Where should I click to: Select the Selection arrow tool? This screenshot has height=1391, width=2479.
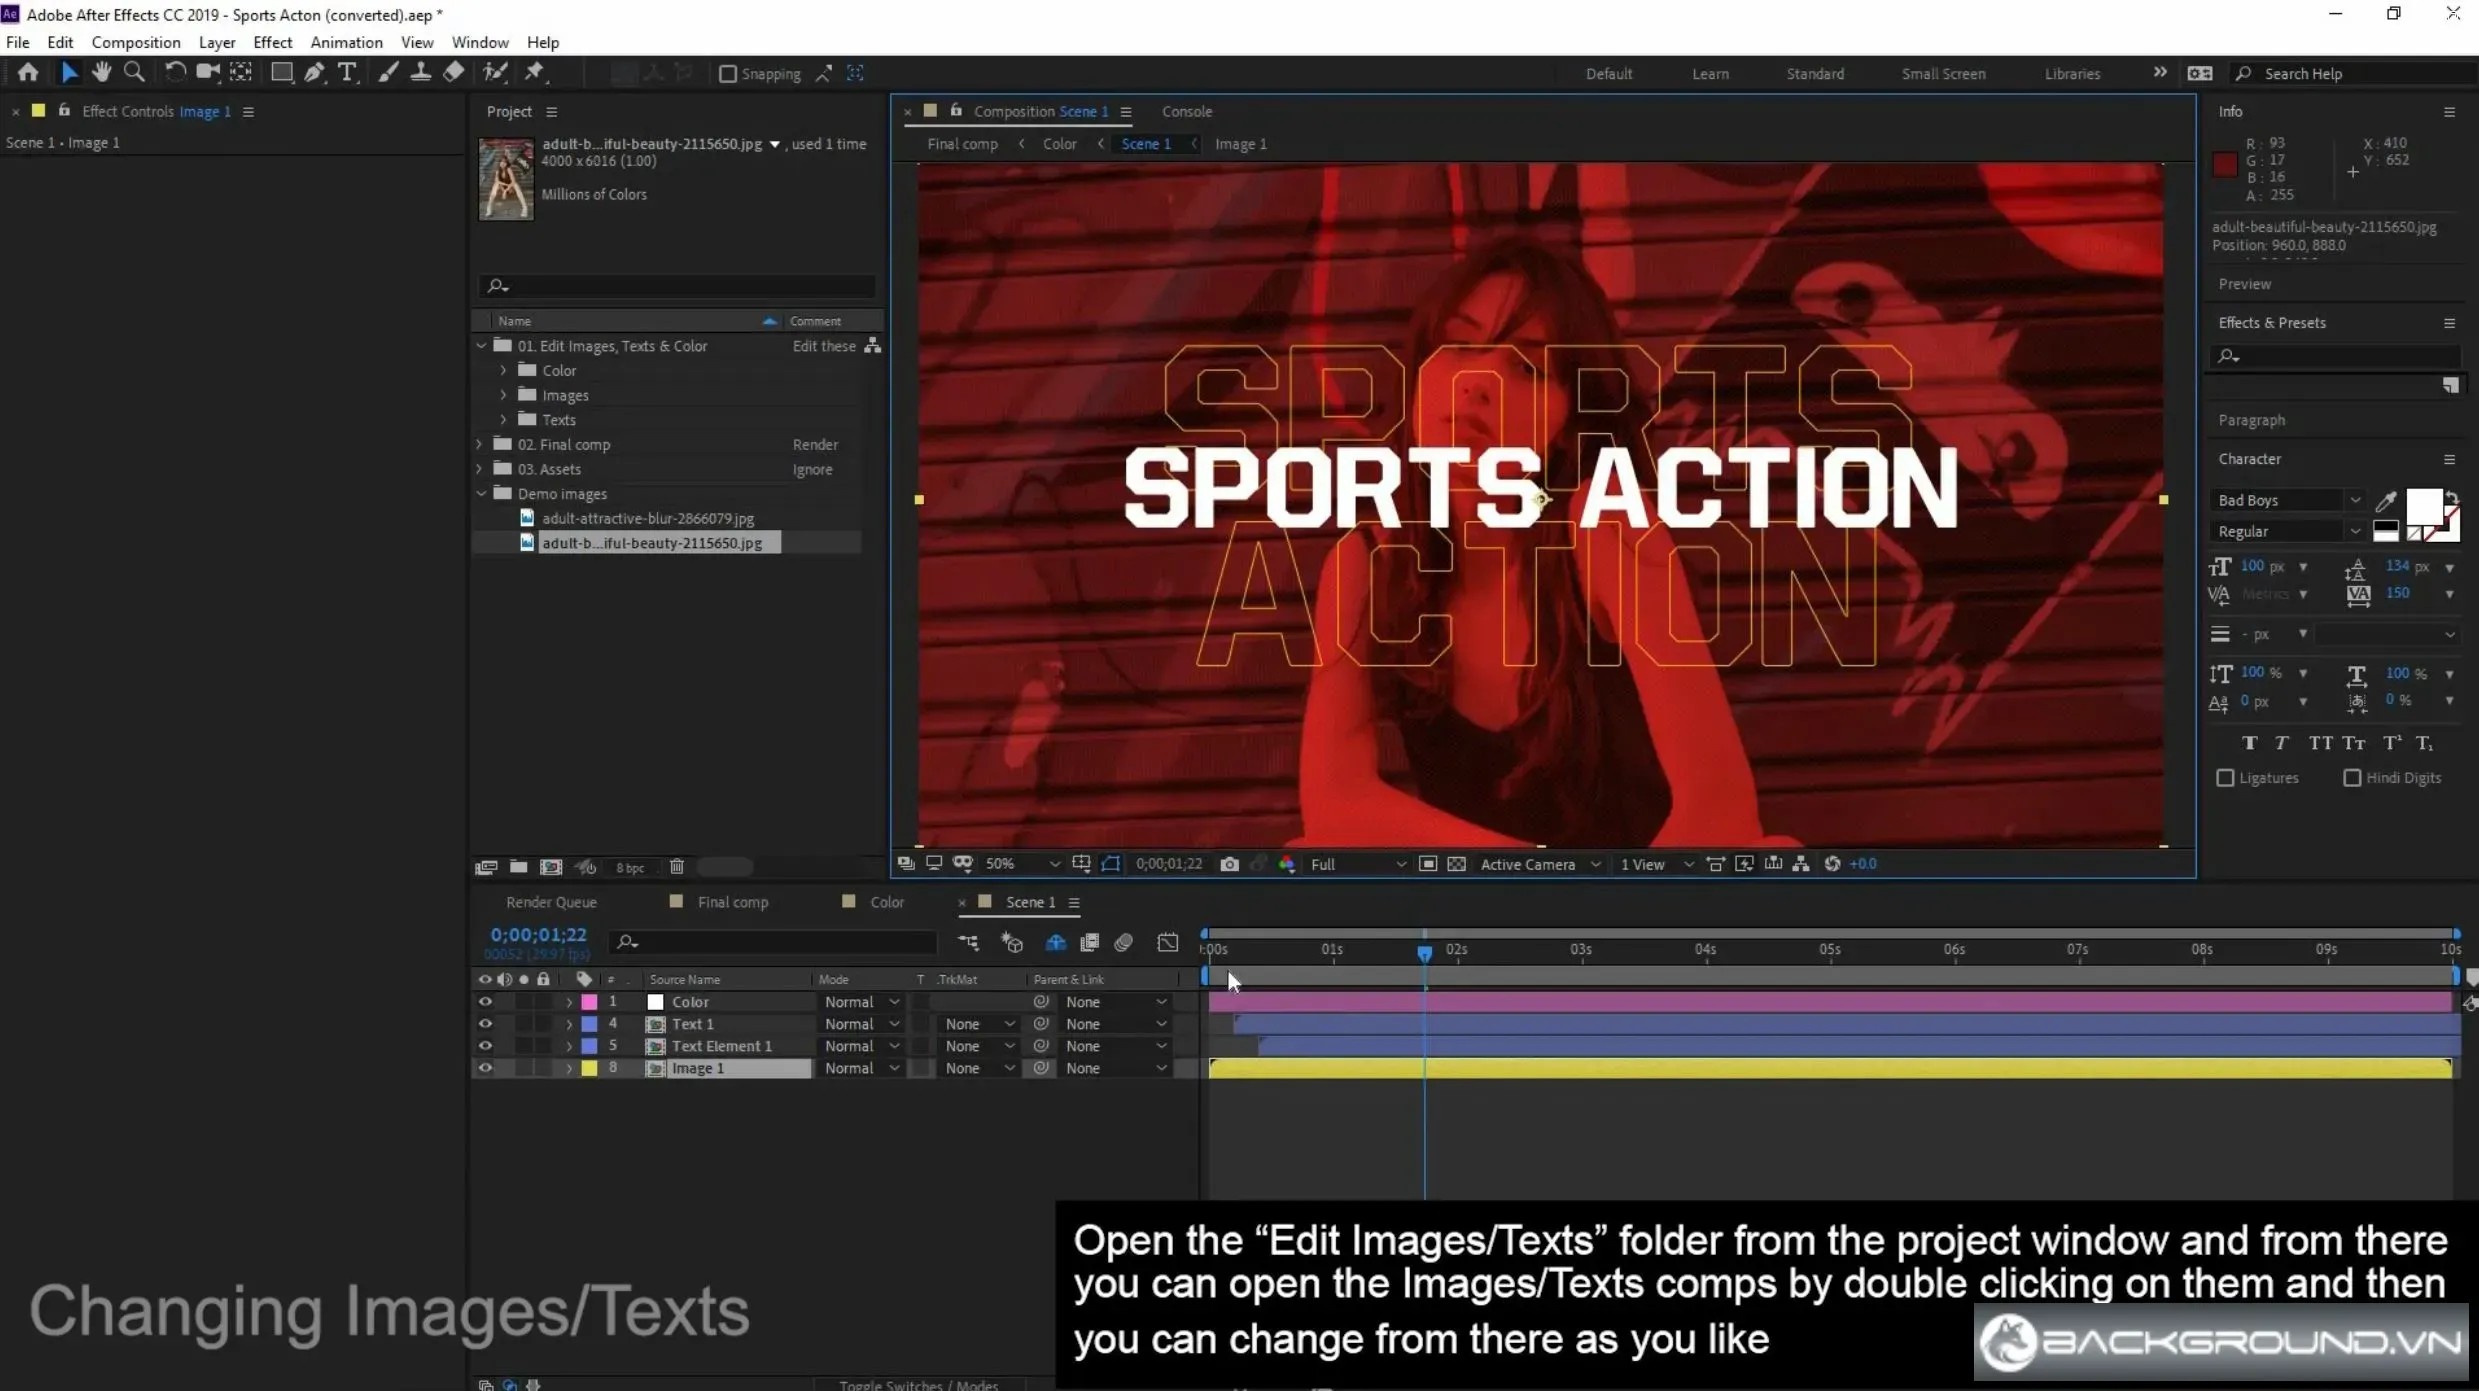[x=69, y=72]
